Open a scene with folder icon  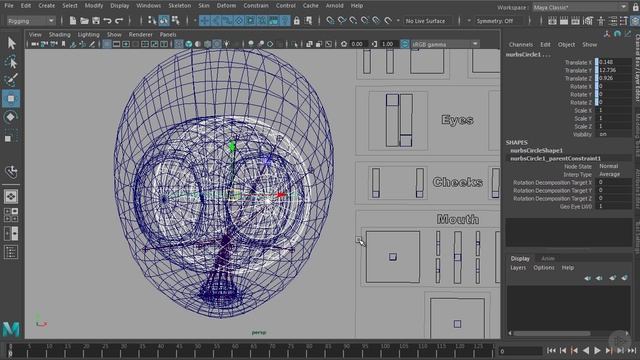click(84, 20)
